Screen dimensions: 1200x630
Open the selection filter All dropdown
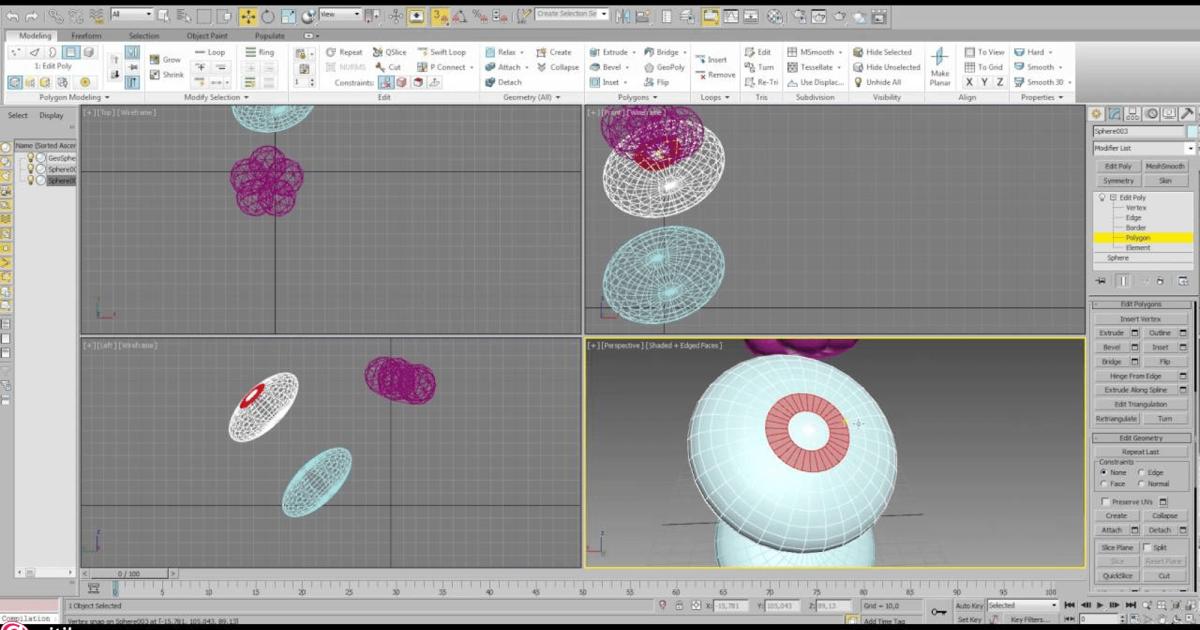[132, 15]
